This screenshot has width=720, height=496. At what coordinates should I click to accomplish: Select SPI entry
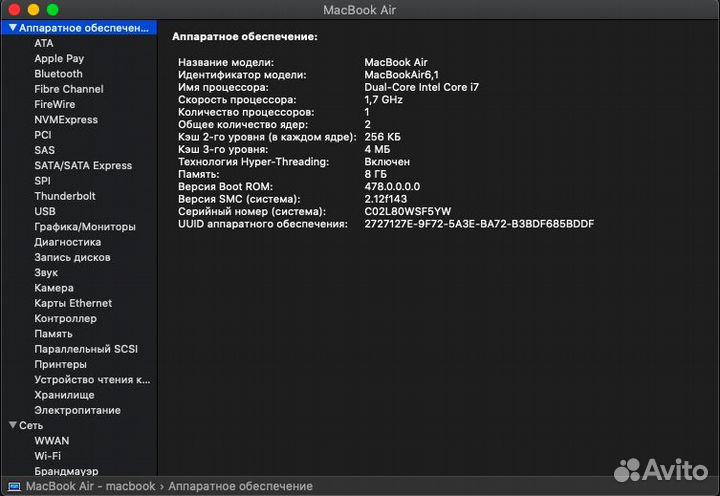click(42, 181)
